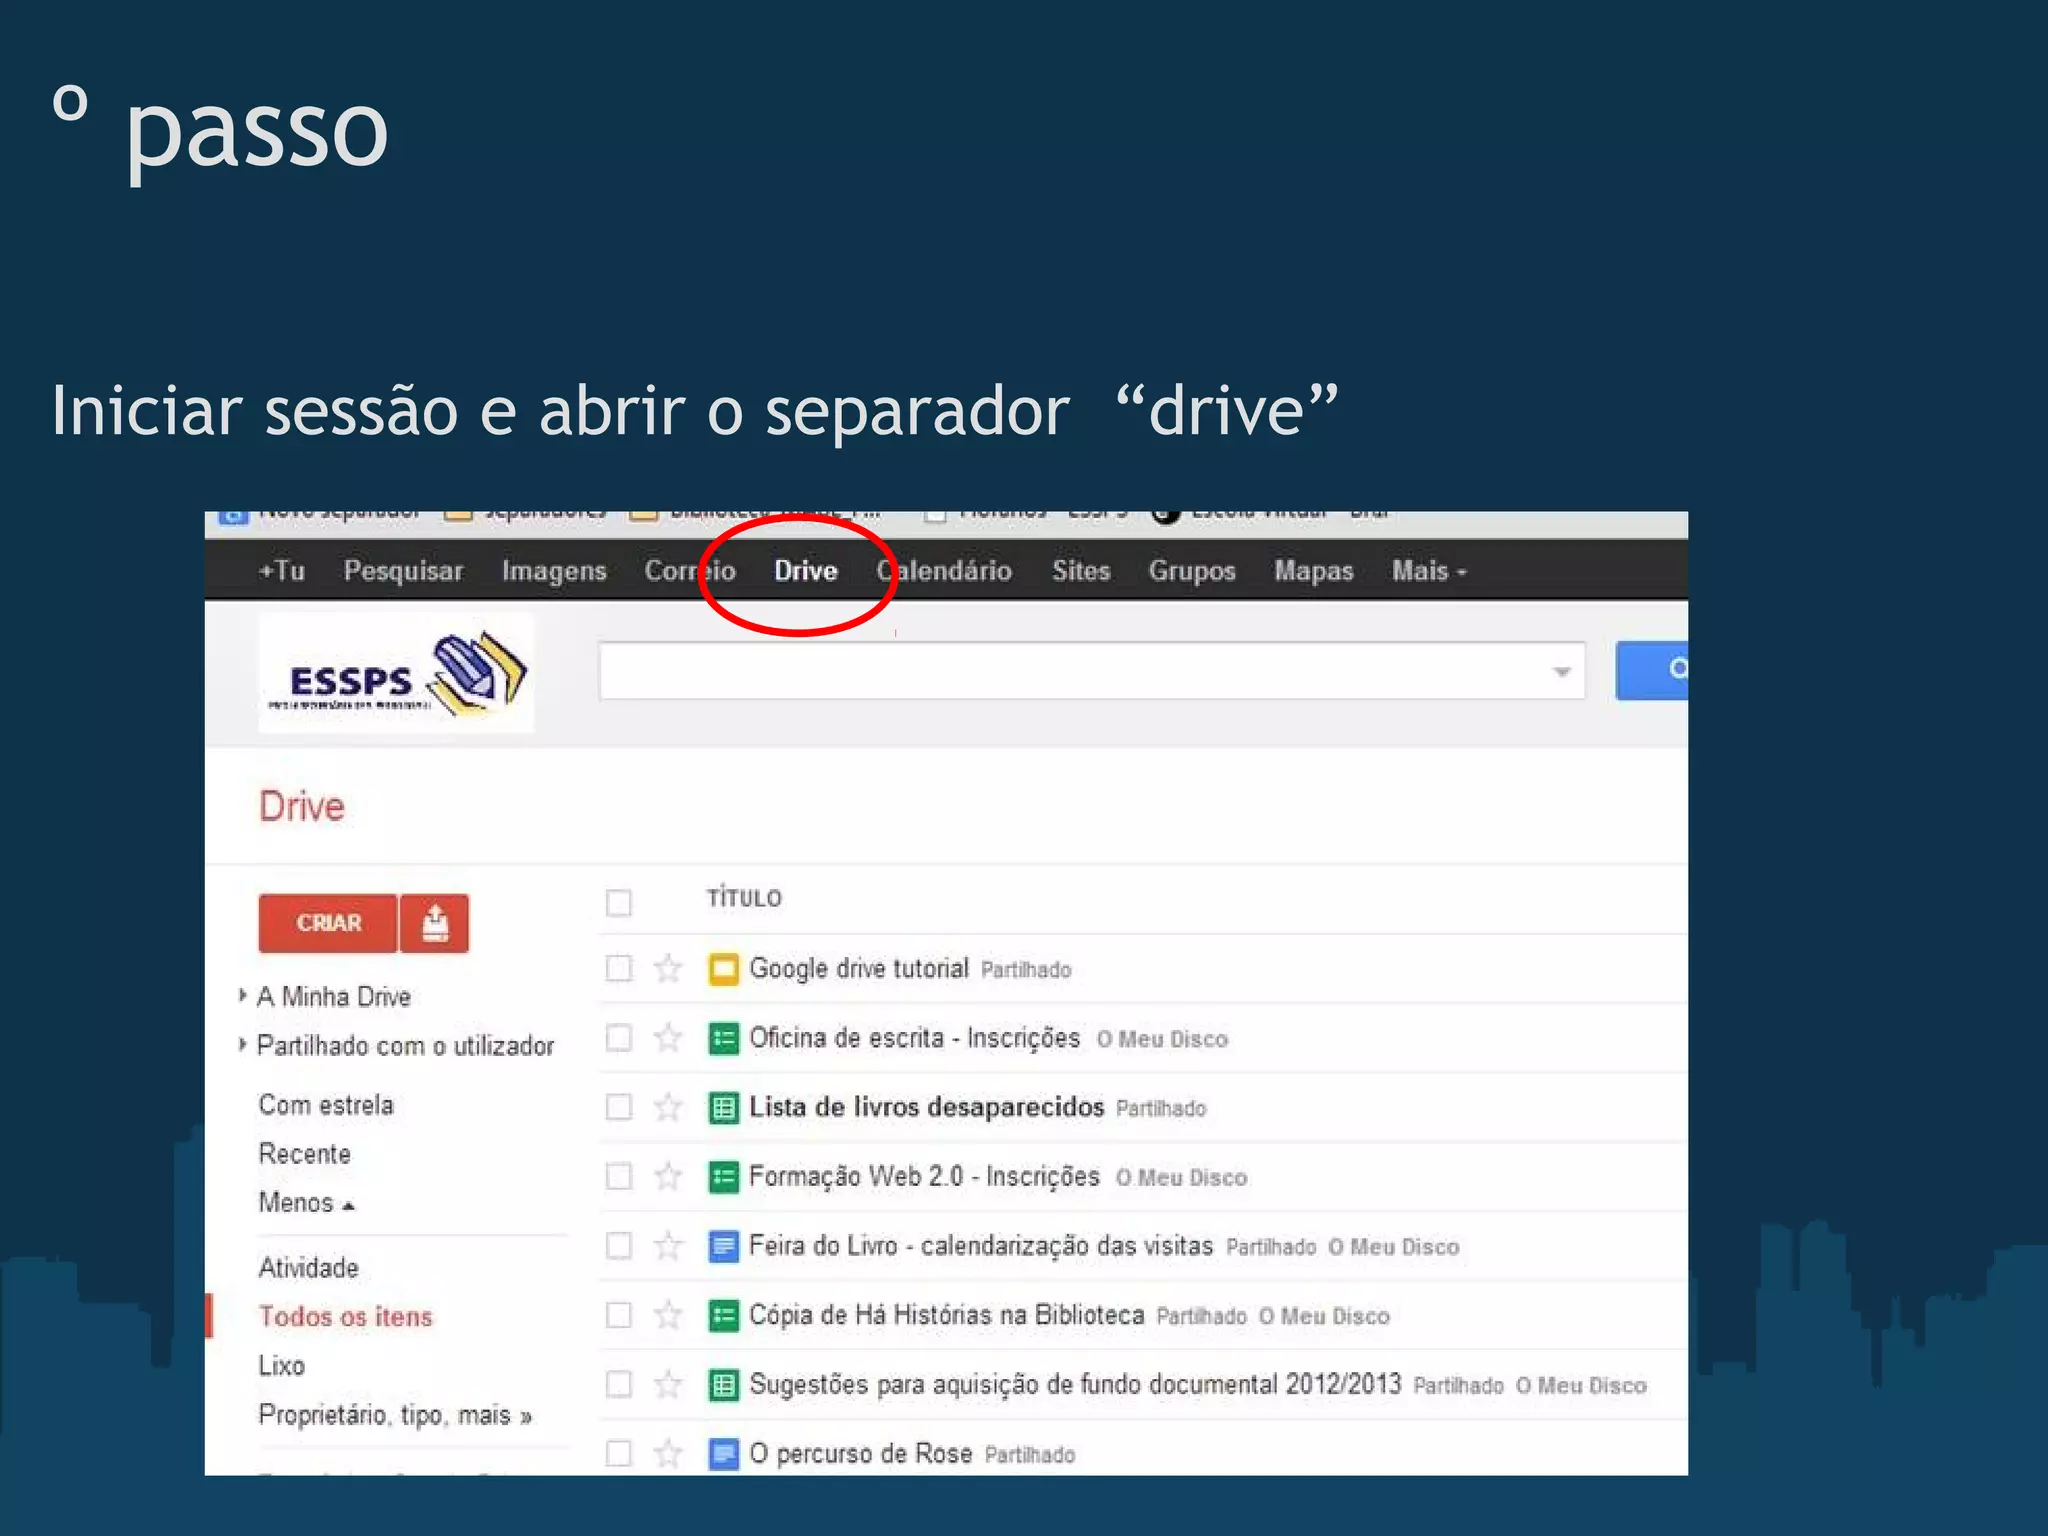Check the O percurso de Rose checkbox
Screen dimensions: 2048x1536
pos(619,1453)
